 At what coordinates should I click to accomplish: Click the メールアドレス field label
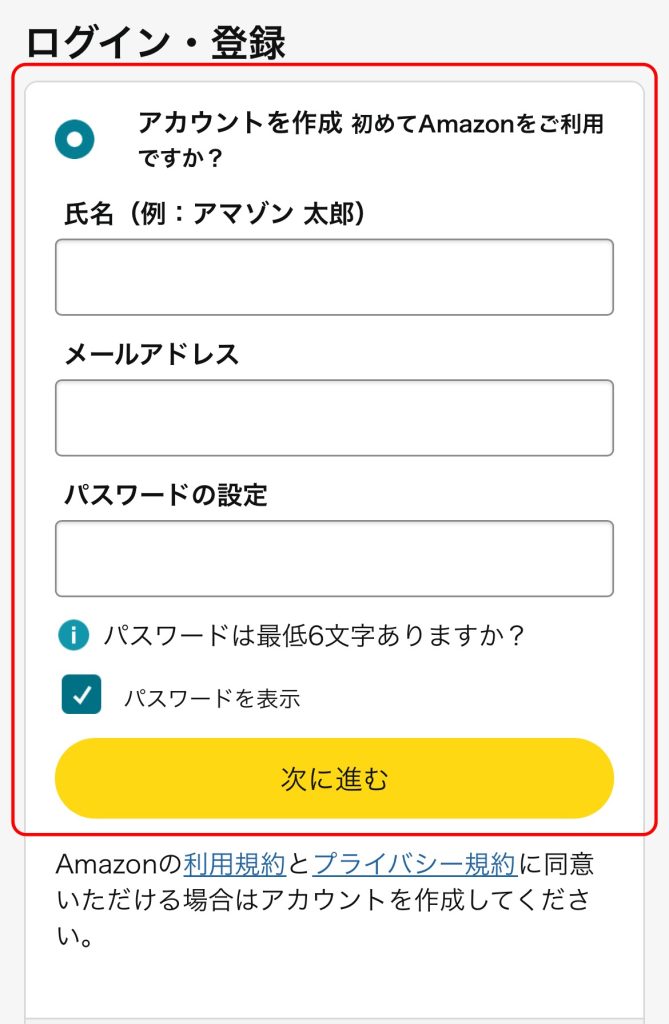152,354
